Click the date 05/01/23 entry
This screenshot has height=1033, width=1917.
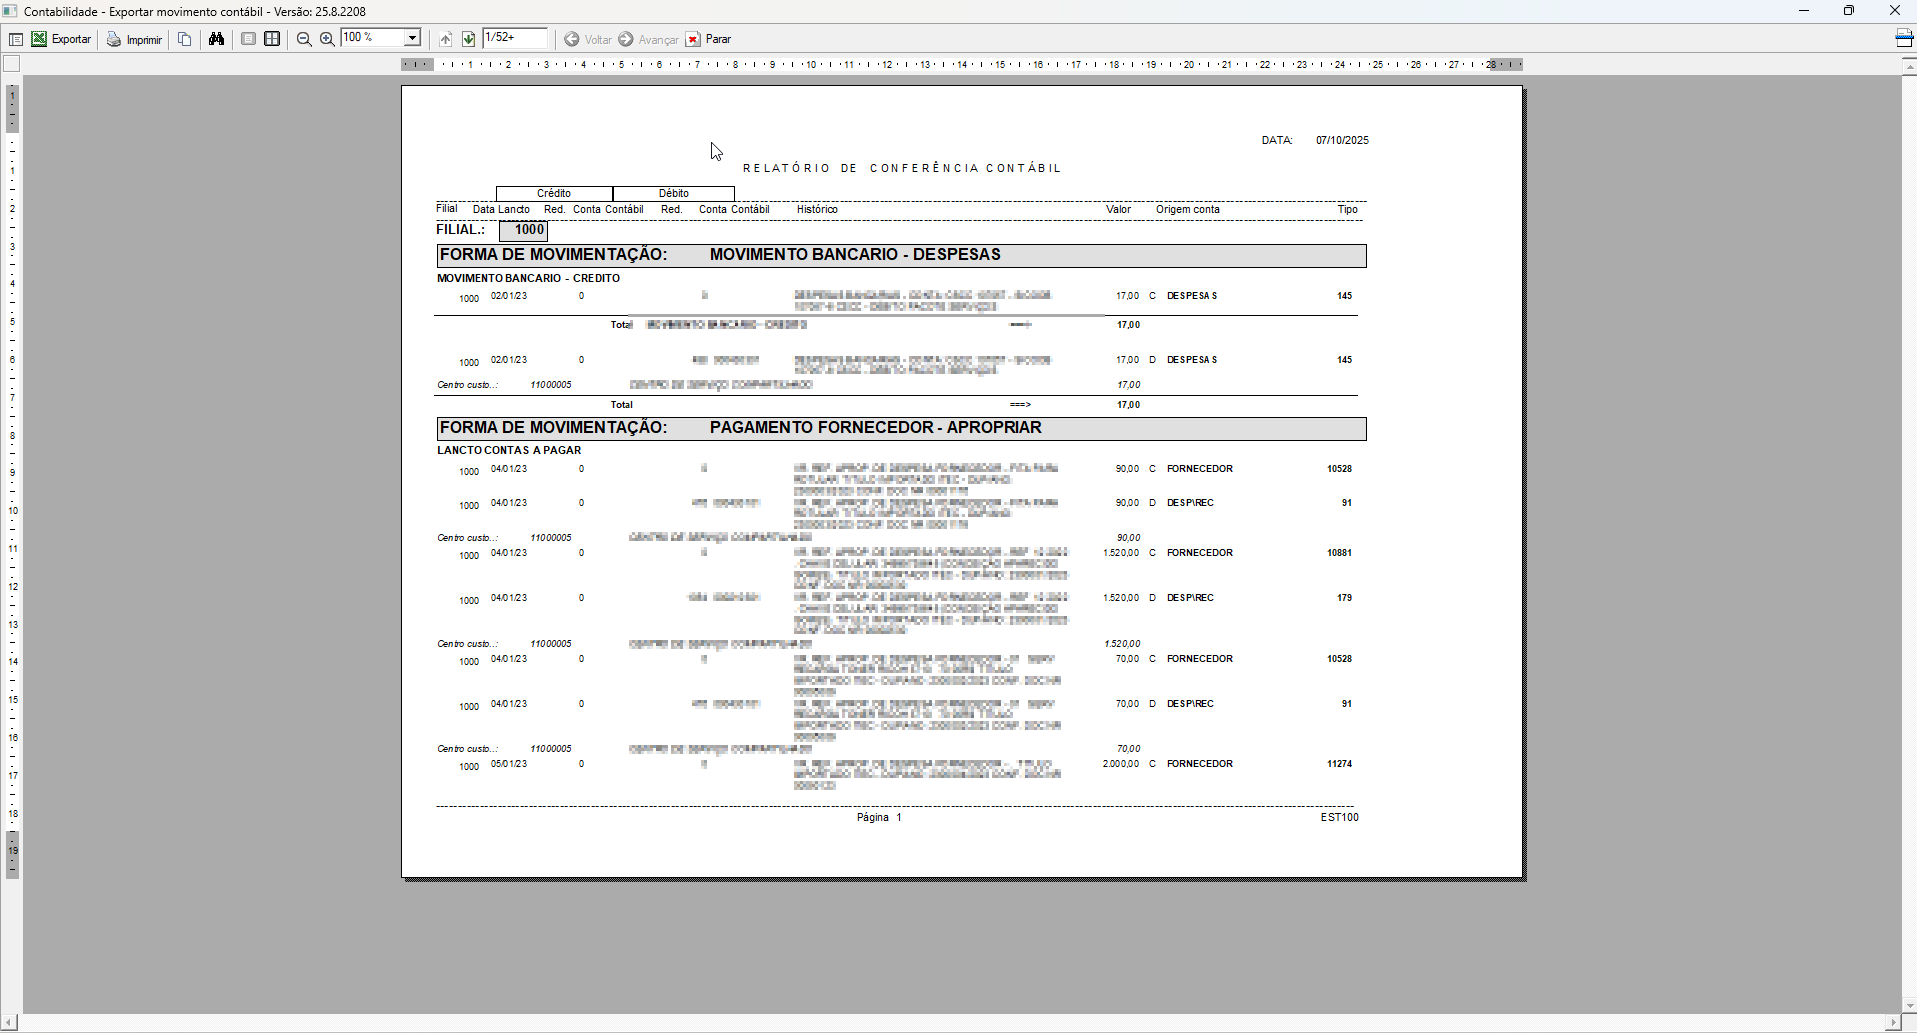point(509,764)
